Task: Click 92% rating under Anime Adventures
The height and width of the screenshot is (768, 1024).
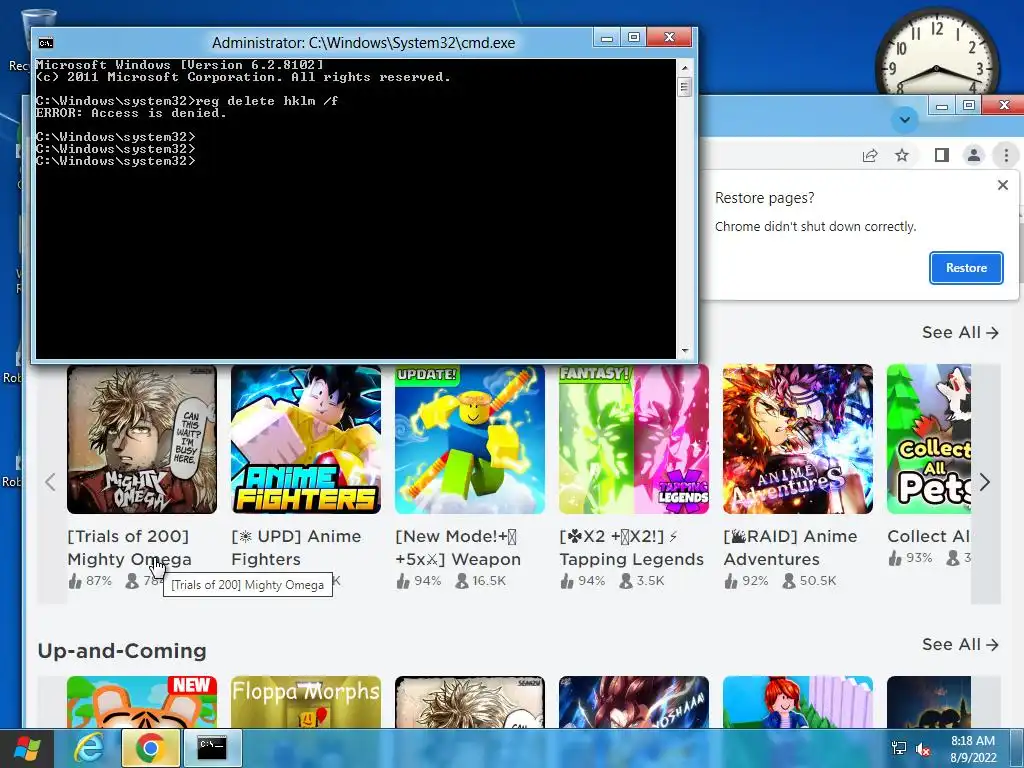Action: [x=746, y=581]
